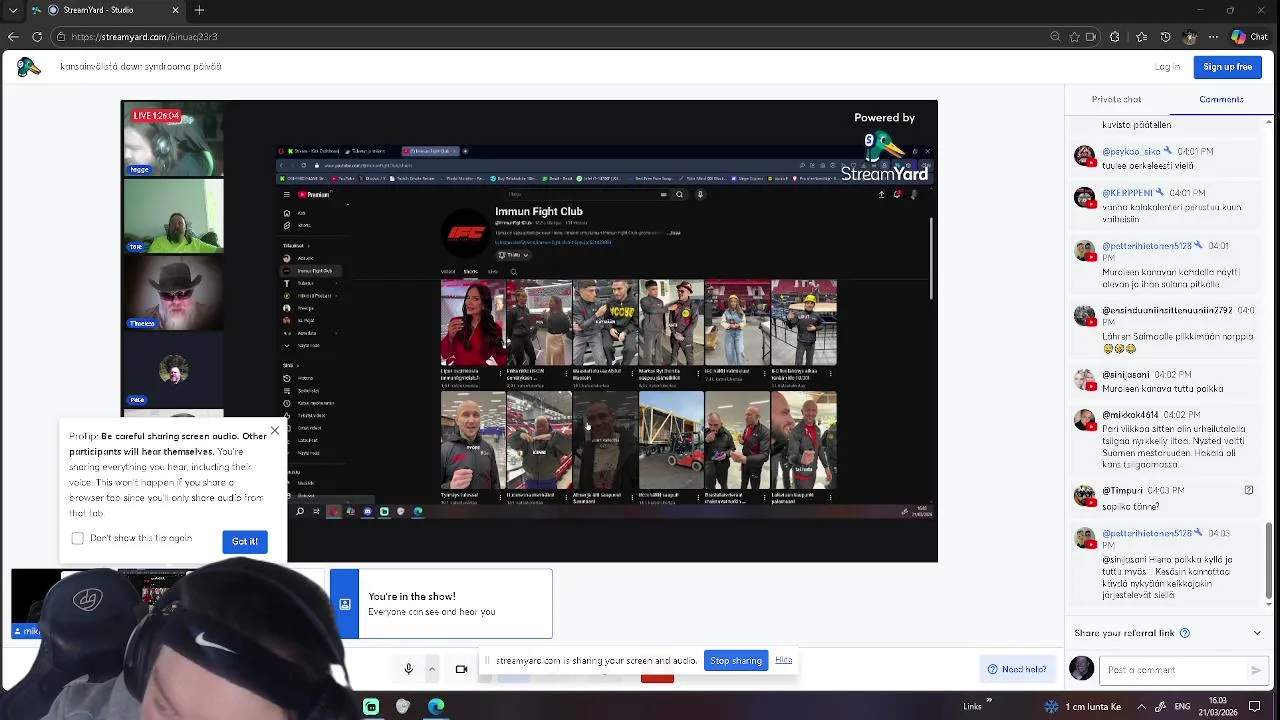Open Microsoft Edge in taskbar
The width and height of the screenshot is (1280, 720).
pos(436,707)
